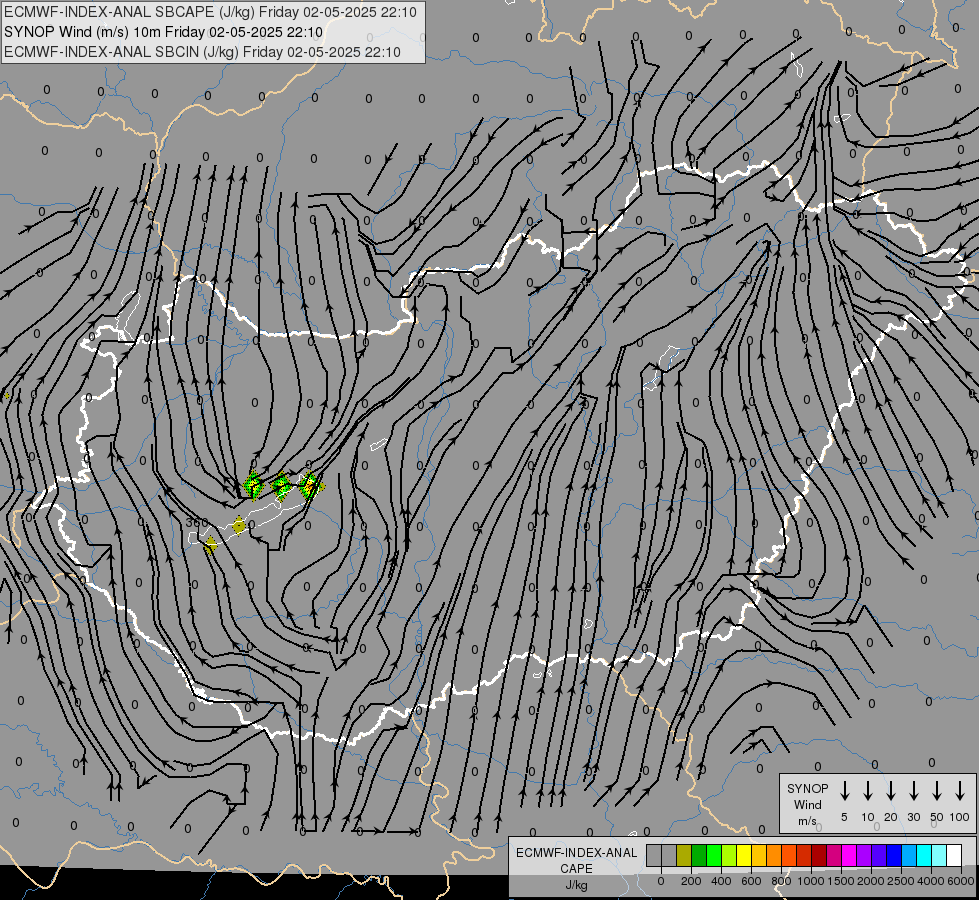Select the bright green CAPE legend swatch

click(x=714, y=855)
